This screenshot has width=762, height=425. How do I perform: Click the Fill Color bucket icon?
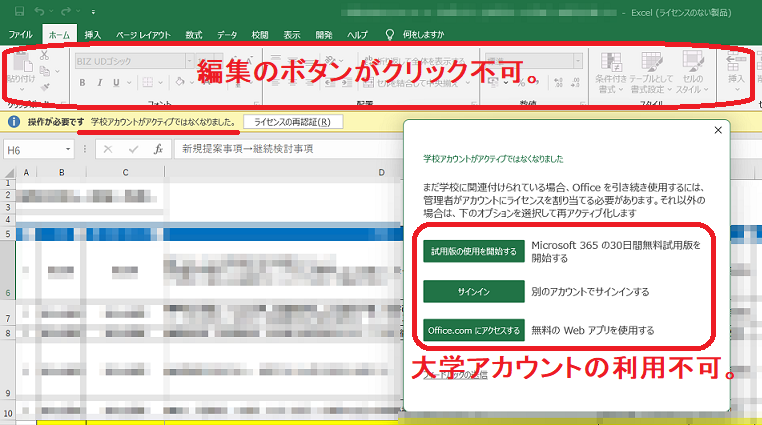[180, 82]
